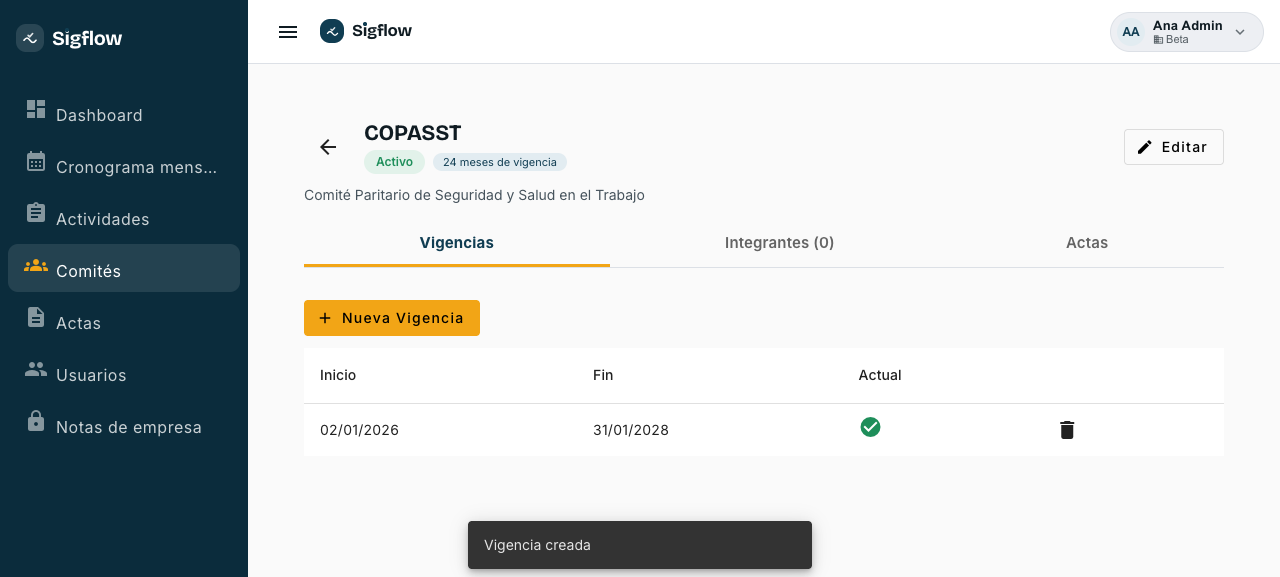Click the Editar button
The width and height of the screenshot is (1280, 577).
coord(1173,147)
